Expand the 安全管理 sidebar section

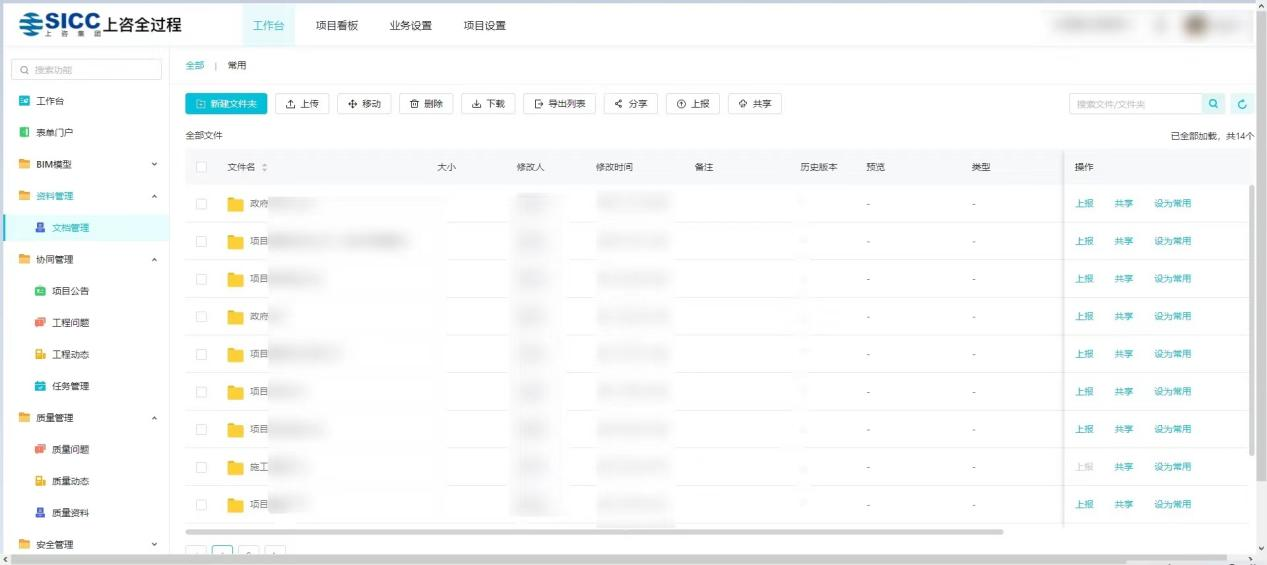(x=154, y=544)
